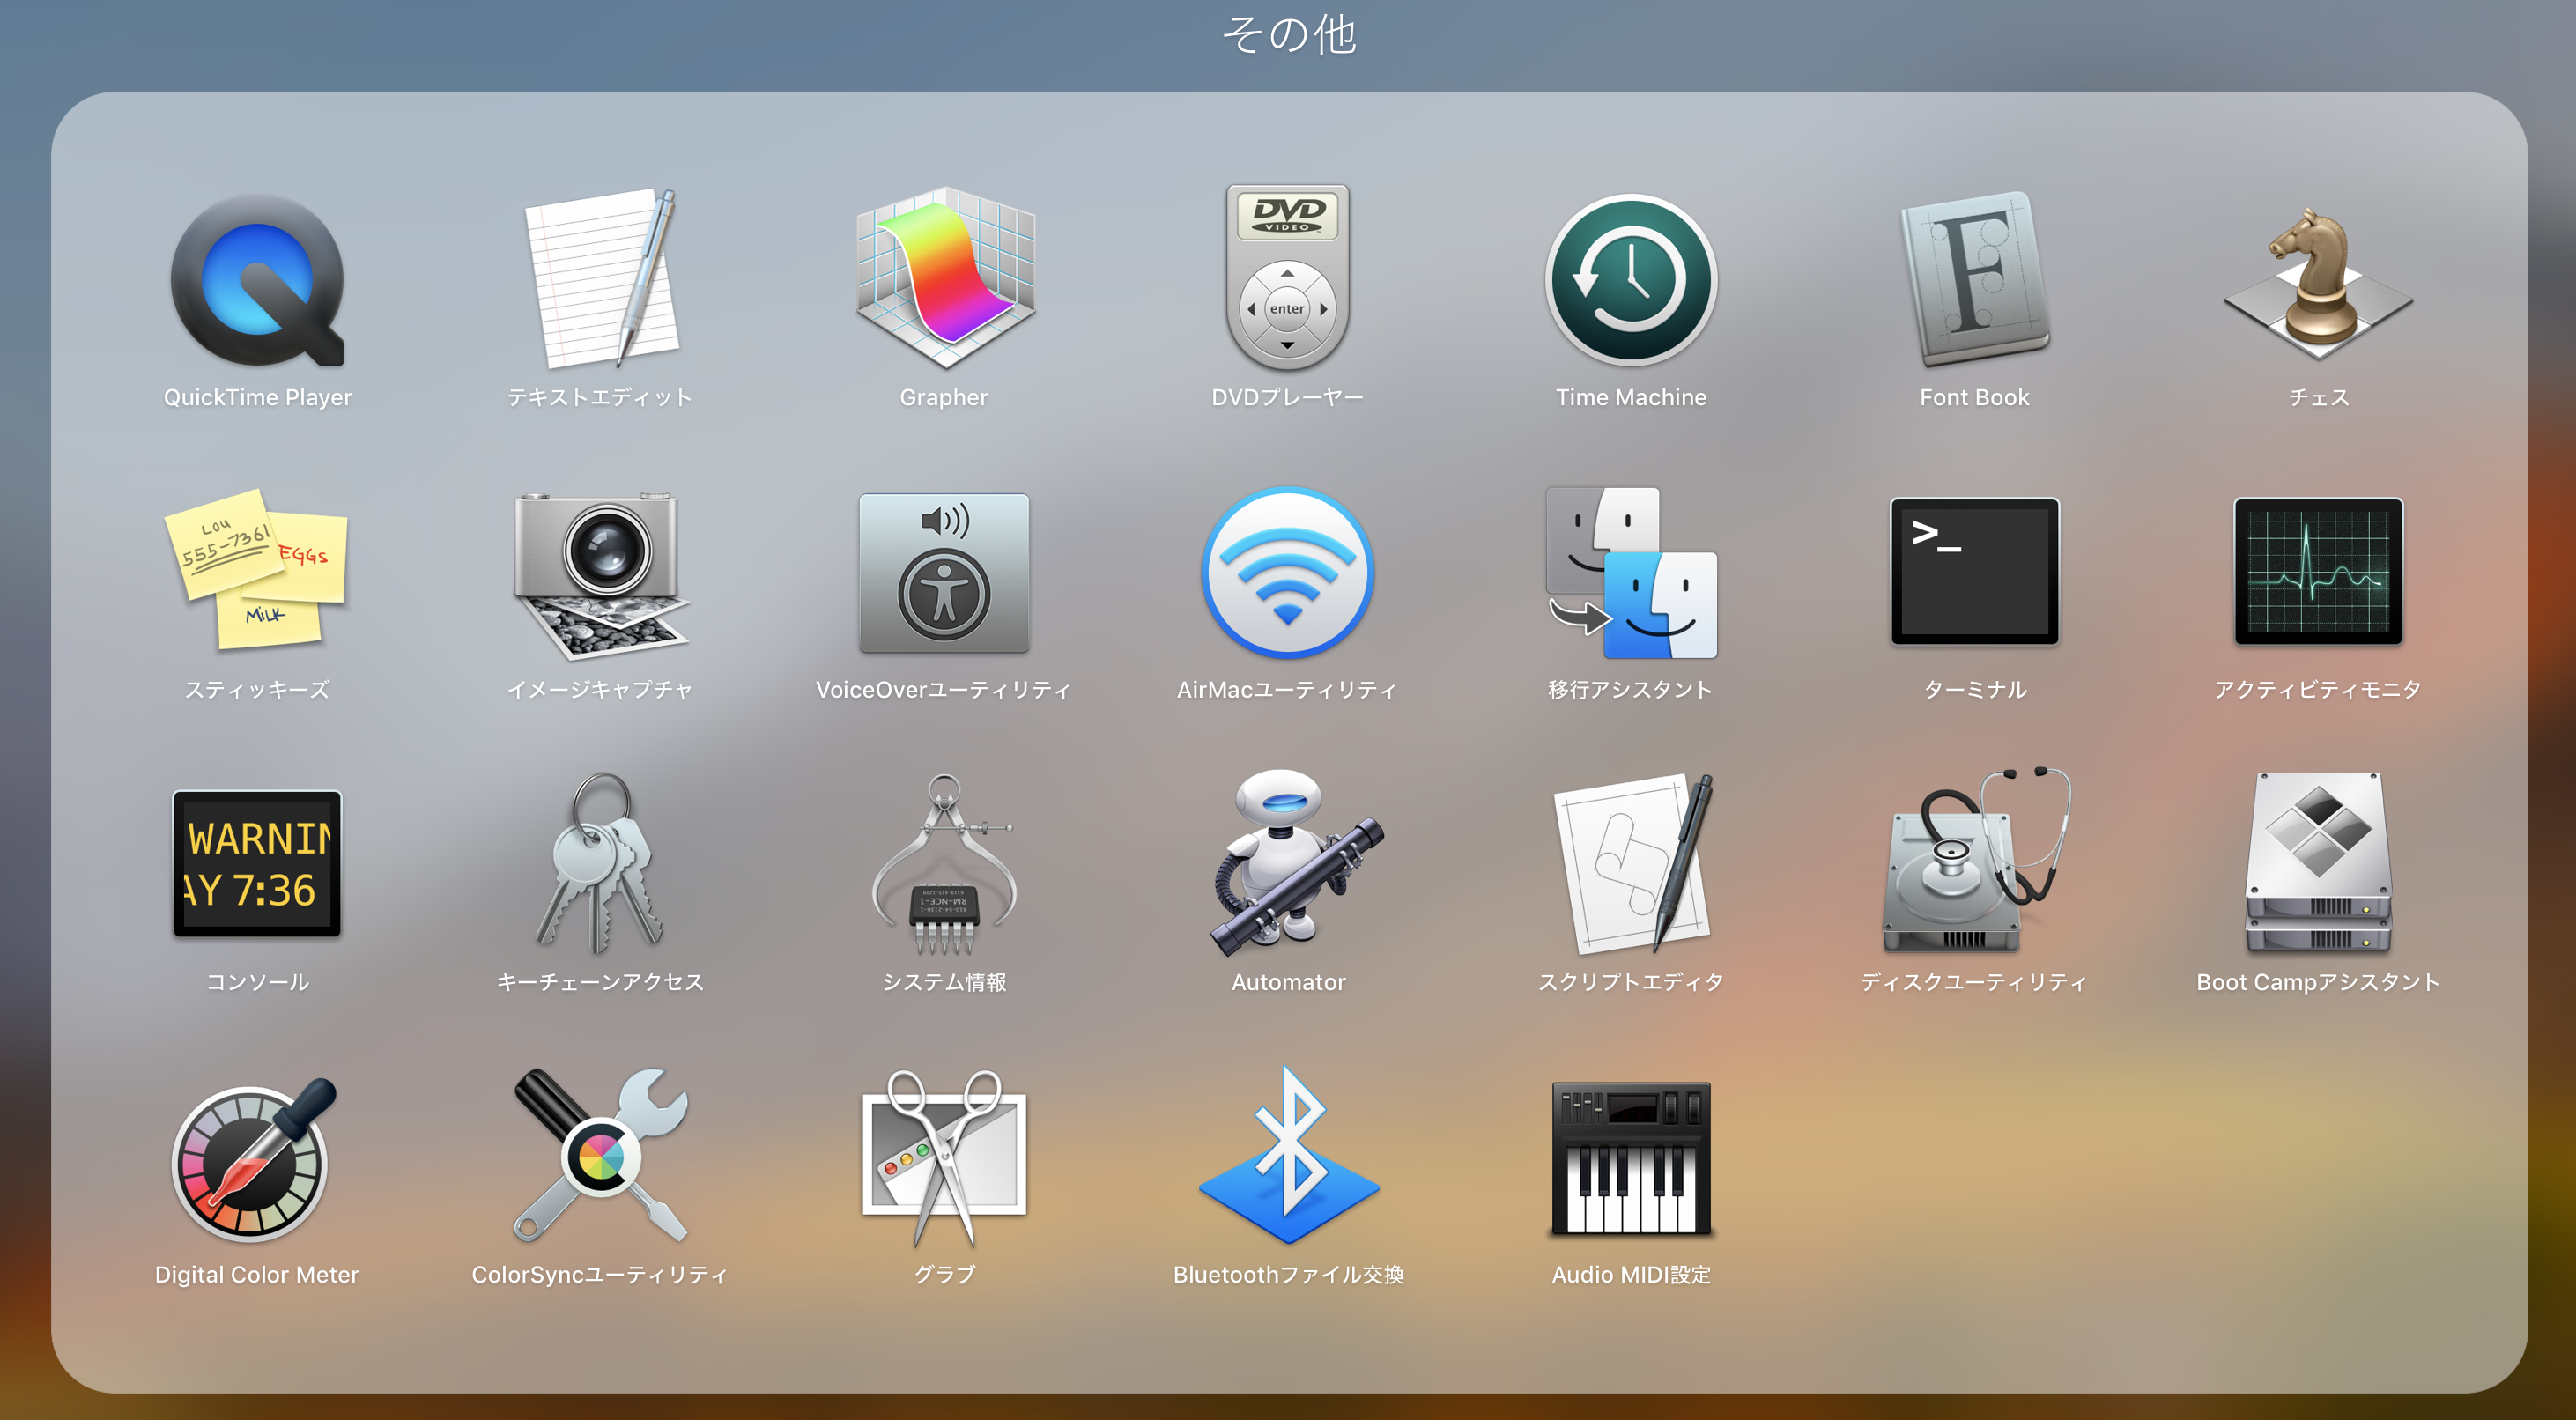This screenshot has width=2576, height=1420.
Task: Launch the ディスクユーティリティ stethoscope icon
Action: (1975, 860)
